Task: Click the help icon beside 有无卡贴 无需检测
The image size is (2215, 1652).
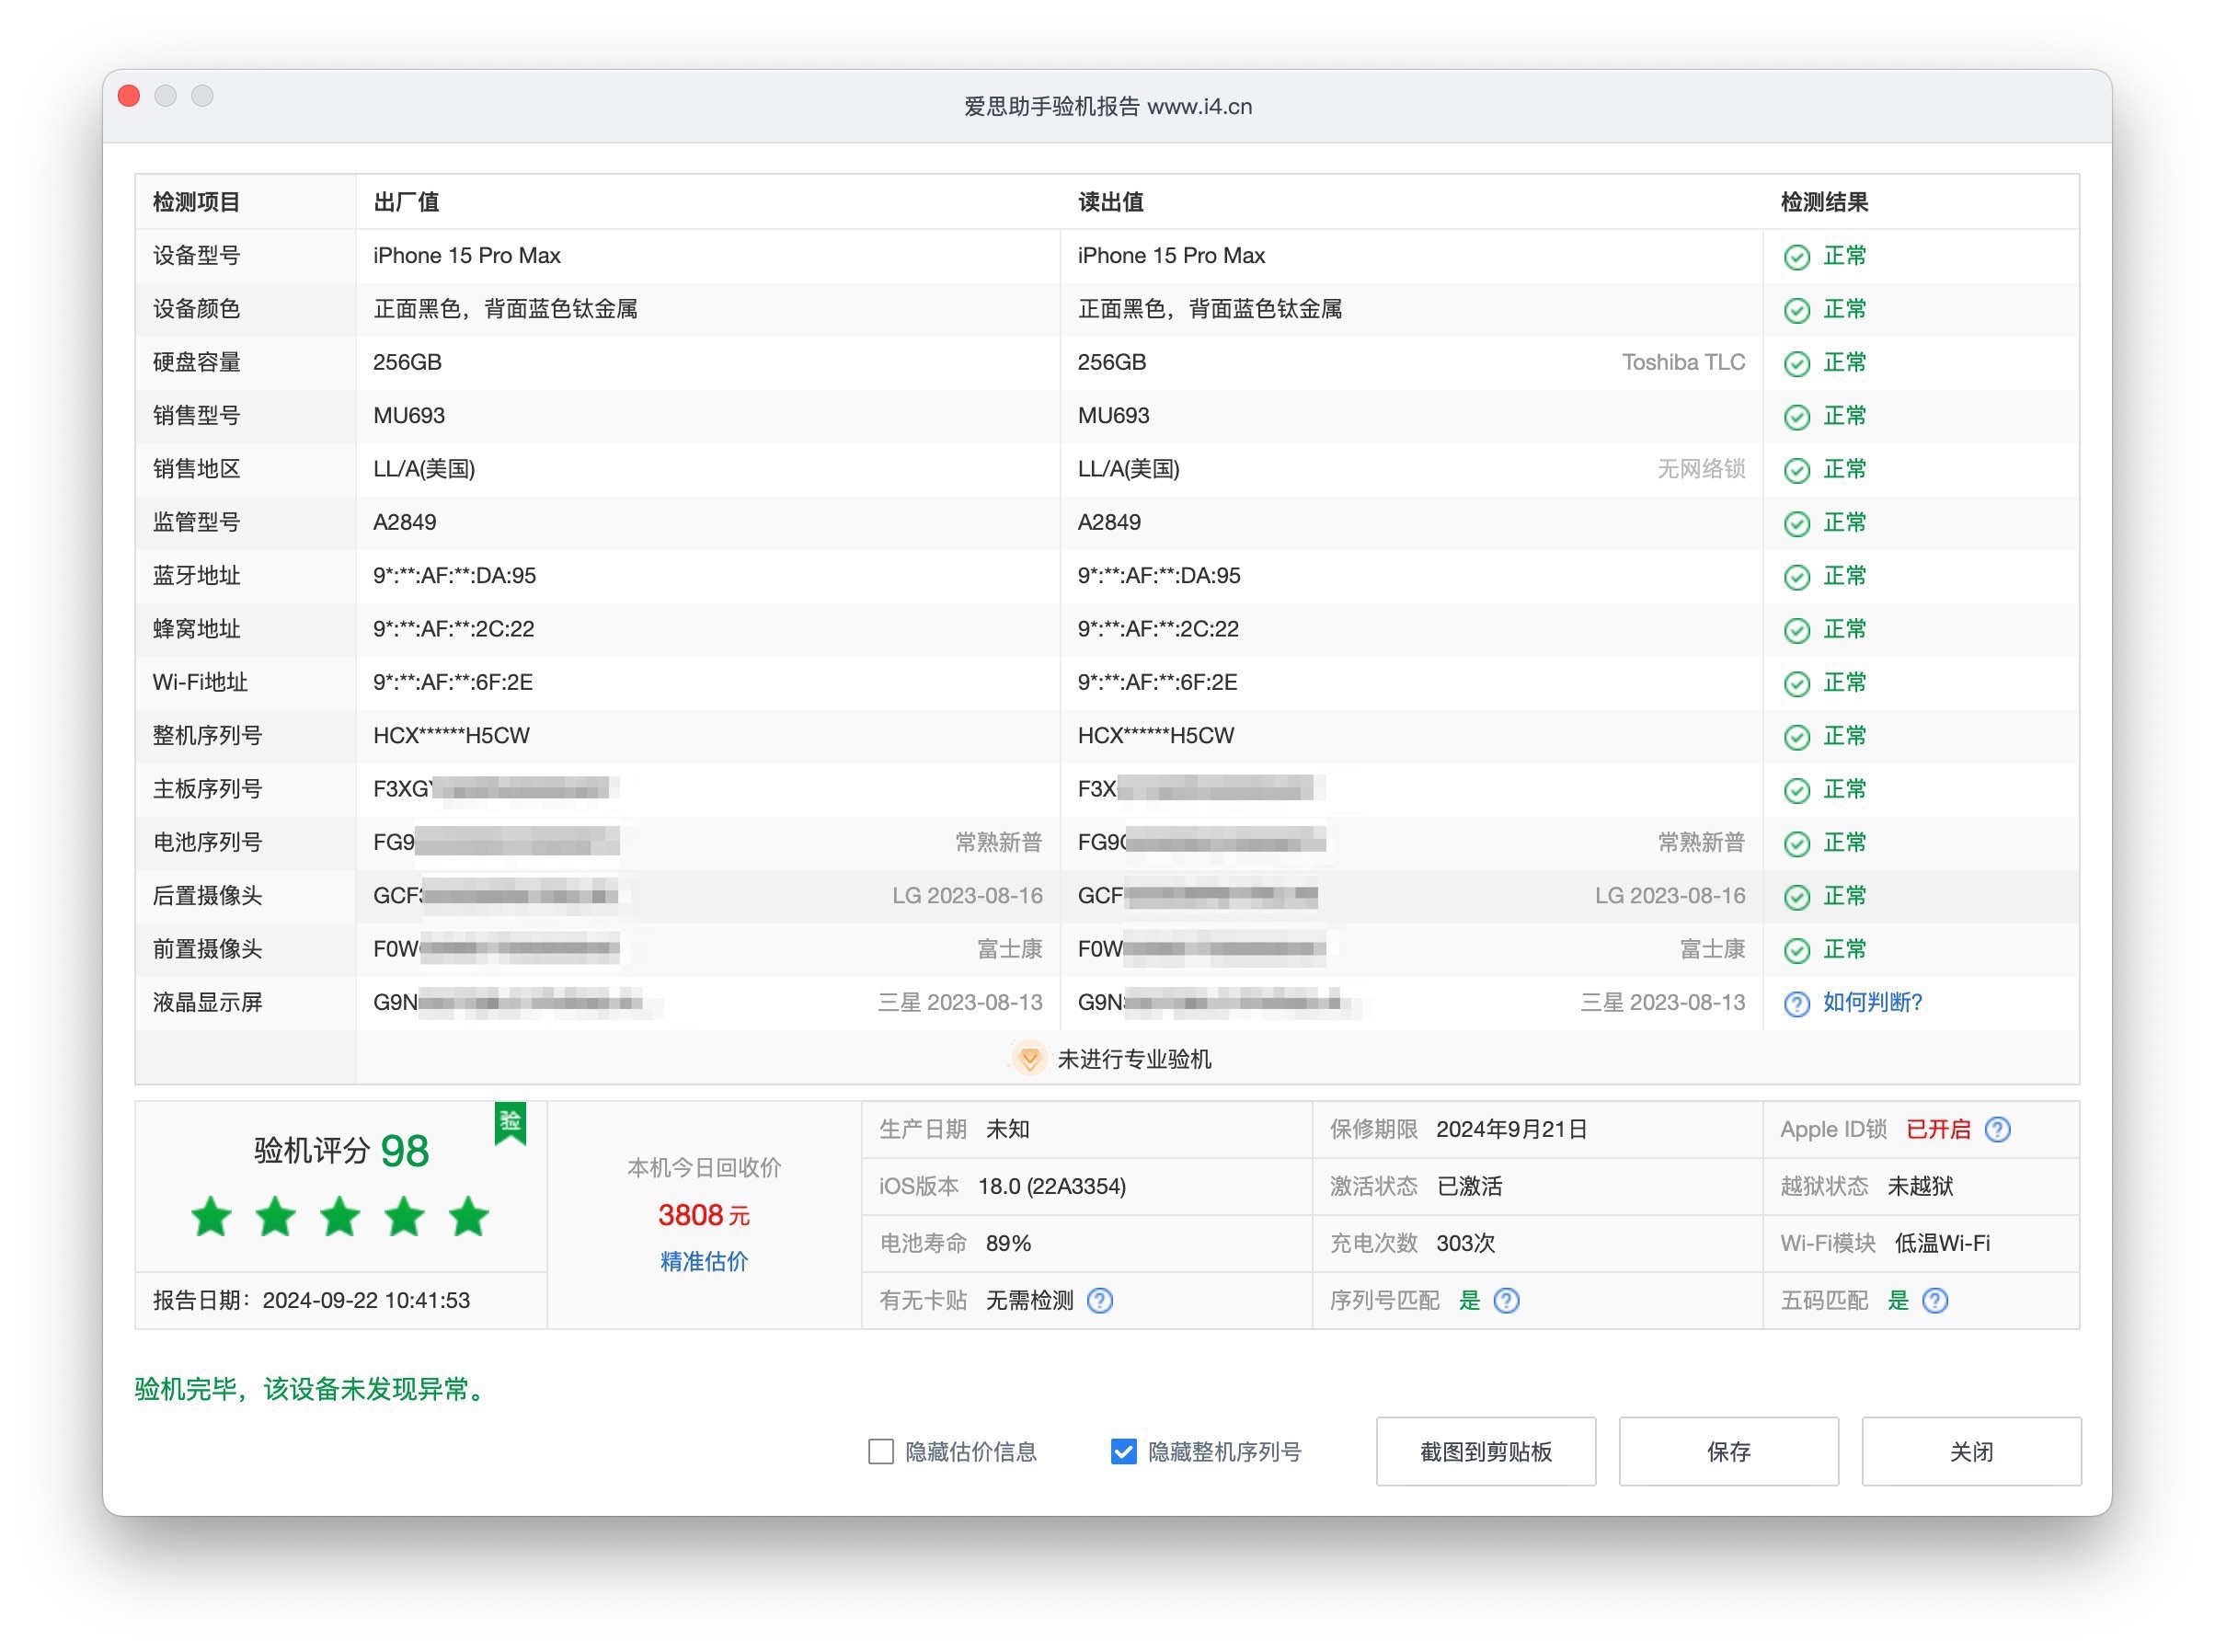Action: (1100, 1300)
